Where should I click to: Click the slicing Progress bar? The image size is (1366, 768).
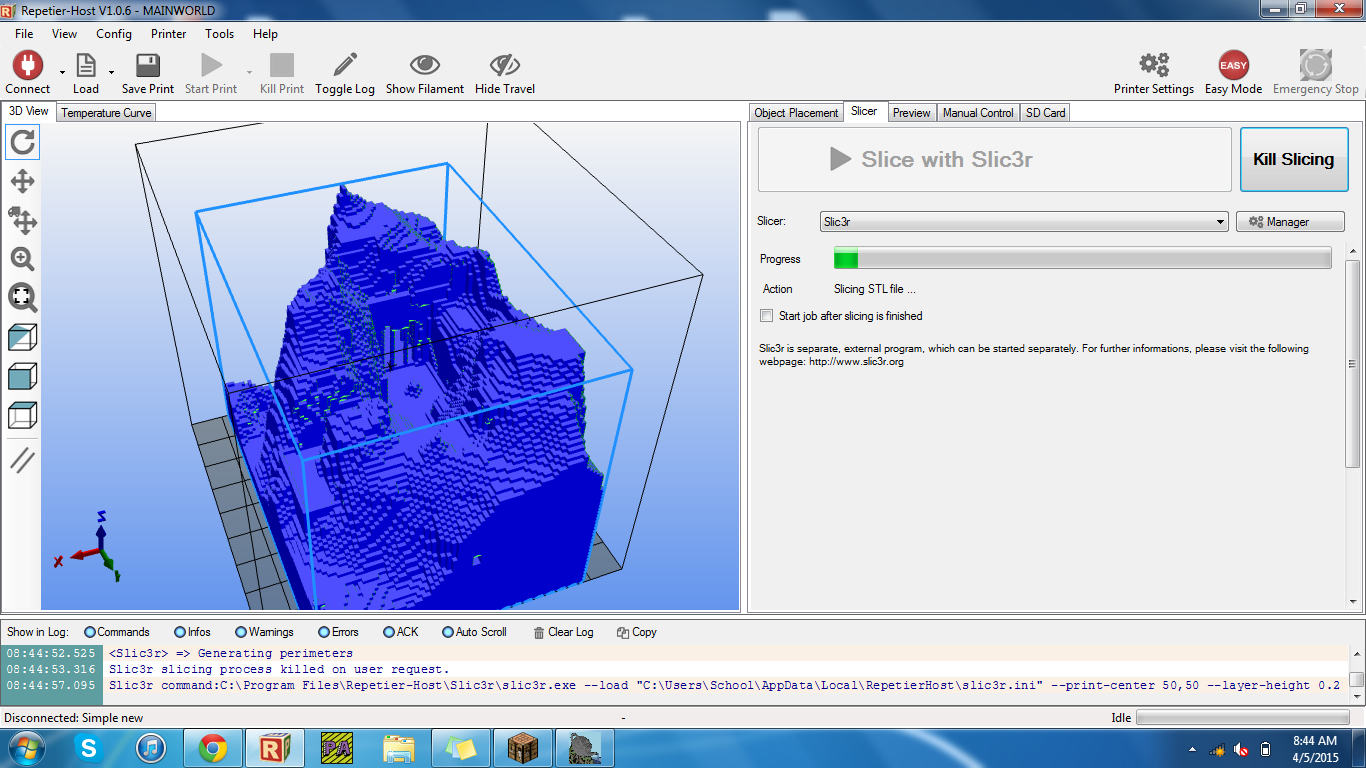[x=1083, y=259]
